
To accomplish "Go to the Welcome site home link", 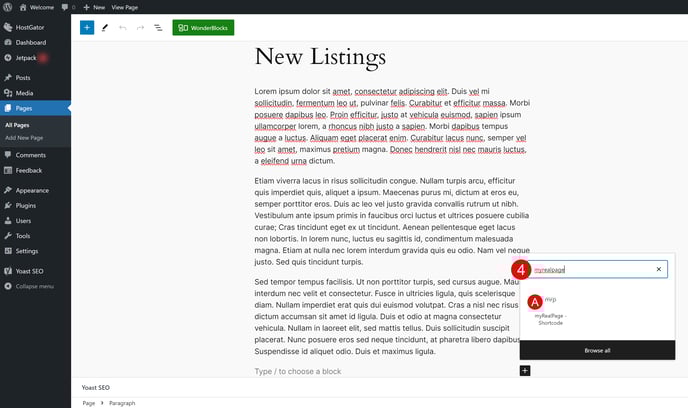I will point(37,7).
